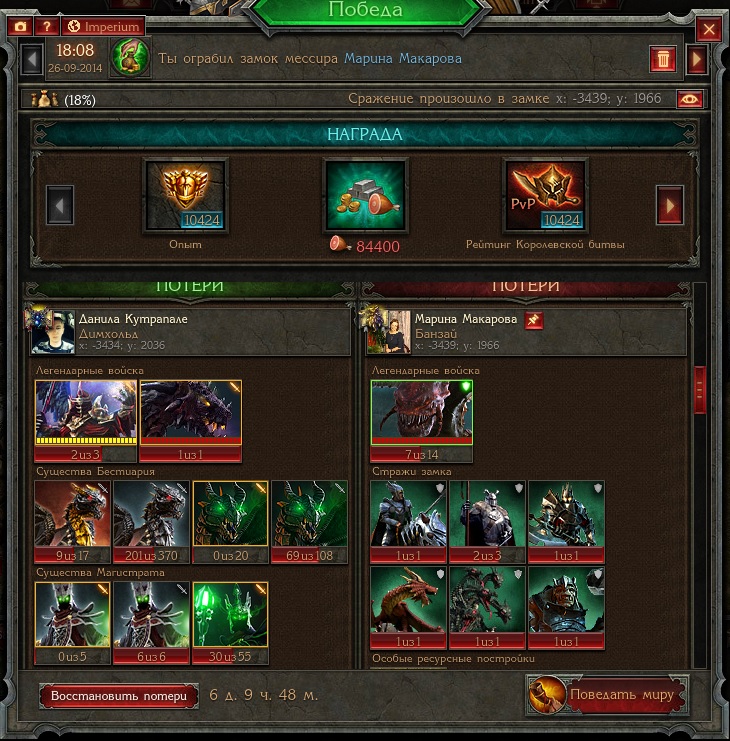Select the dragon unit showing 201 из 370
Screen dimensions: 730x741
pyautogui.click(x=151, y=522)
